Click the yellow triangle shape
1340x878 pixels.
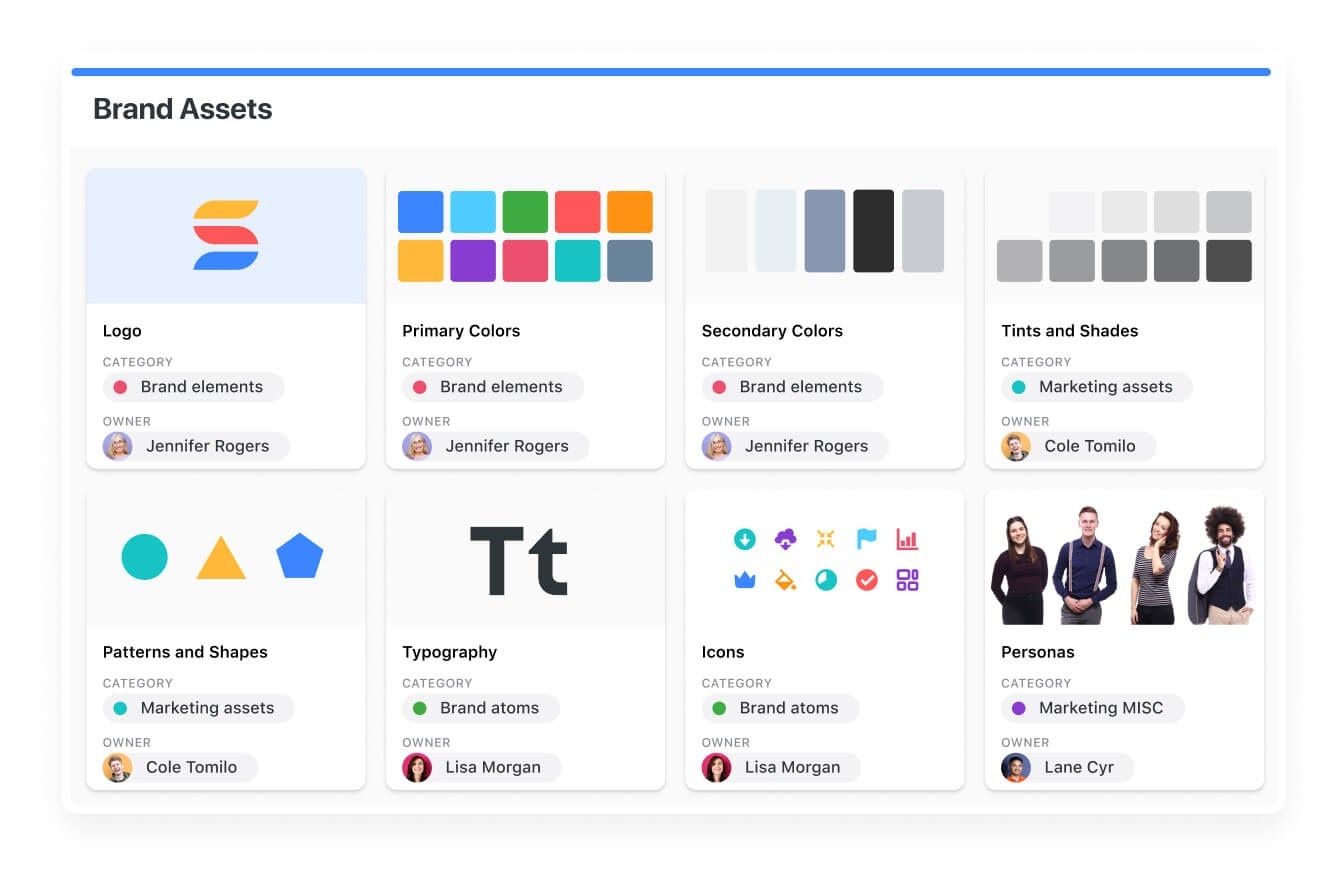pos(221,558)
